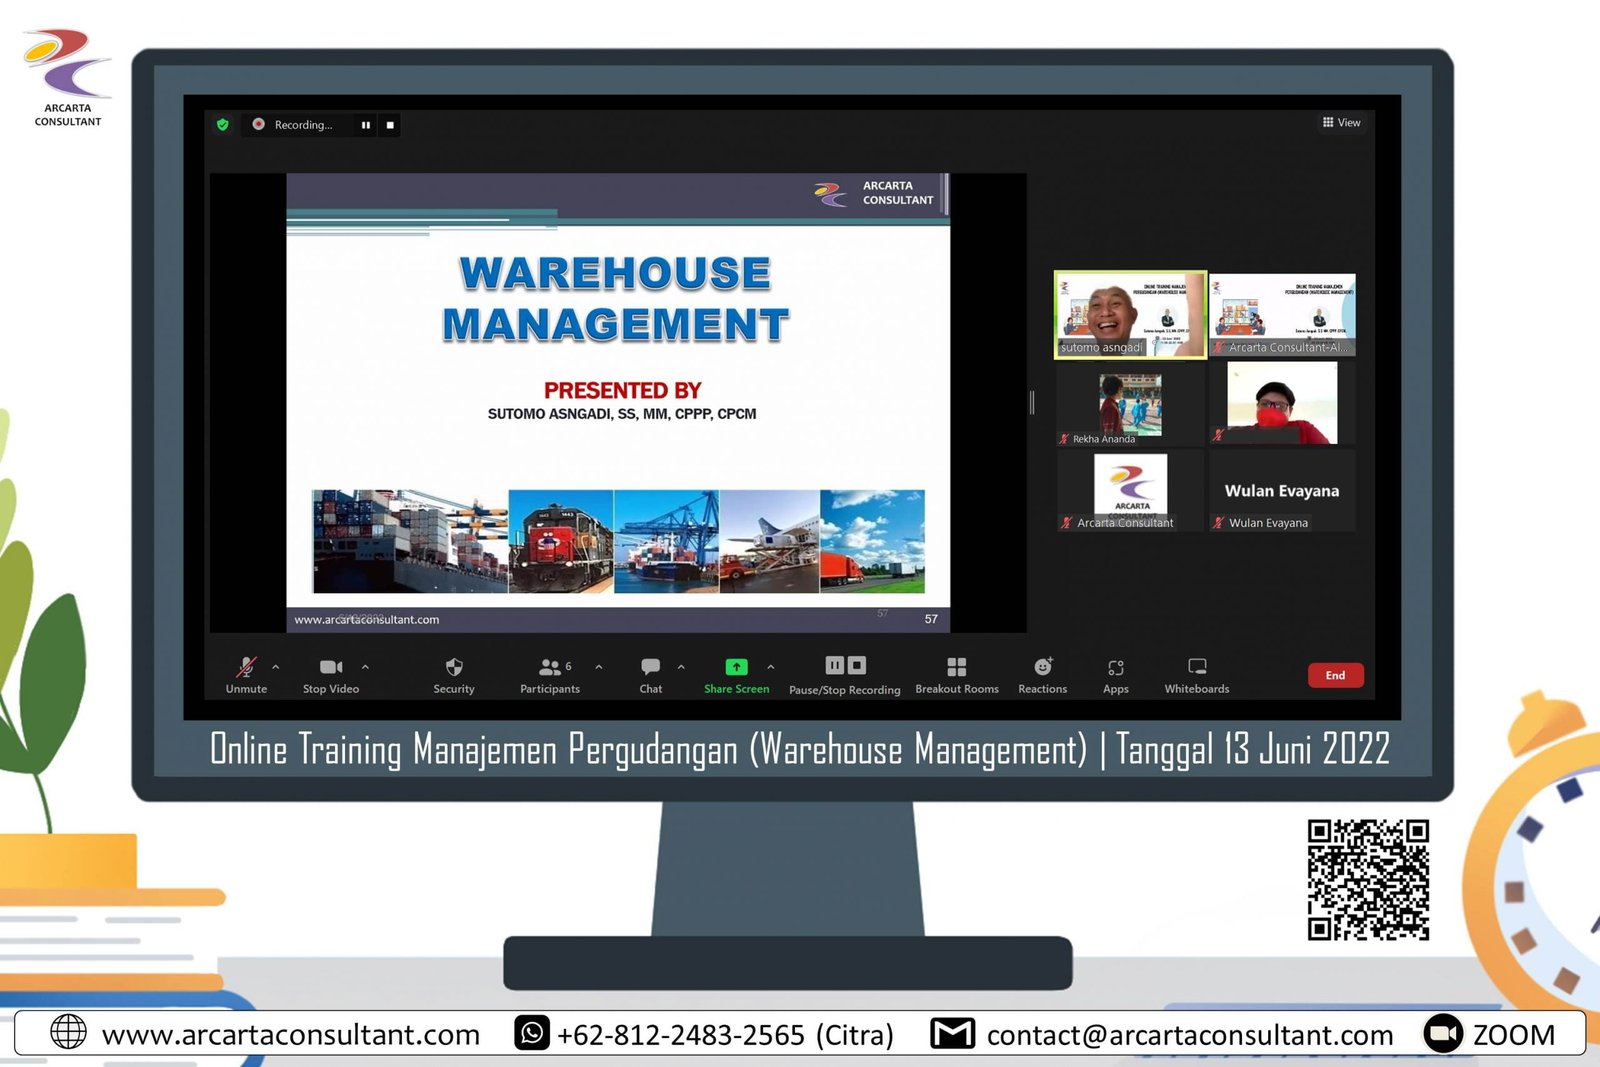Viewport: 1600px width, 1067px height.
Task: Open the View layout menu
Action: [x=1342, y=123]
